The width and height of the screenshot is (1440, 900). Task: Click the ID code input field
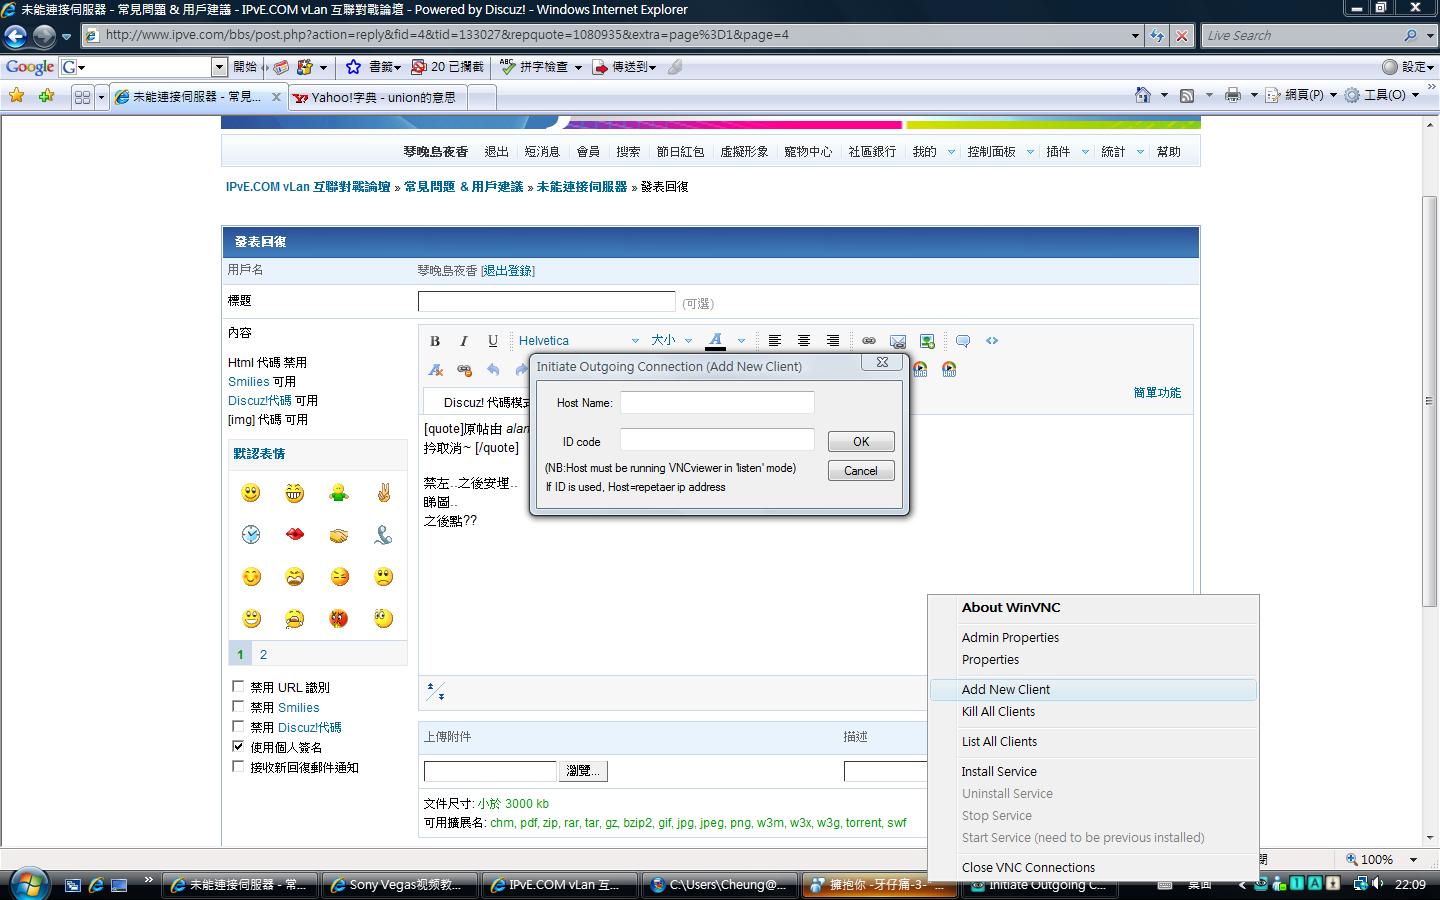[717, 440]
